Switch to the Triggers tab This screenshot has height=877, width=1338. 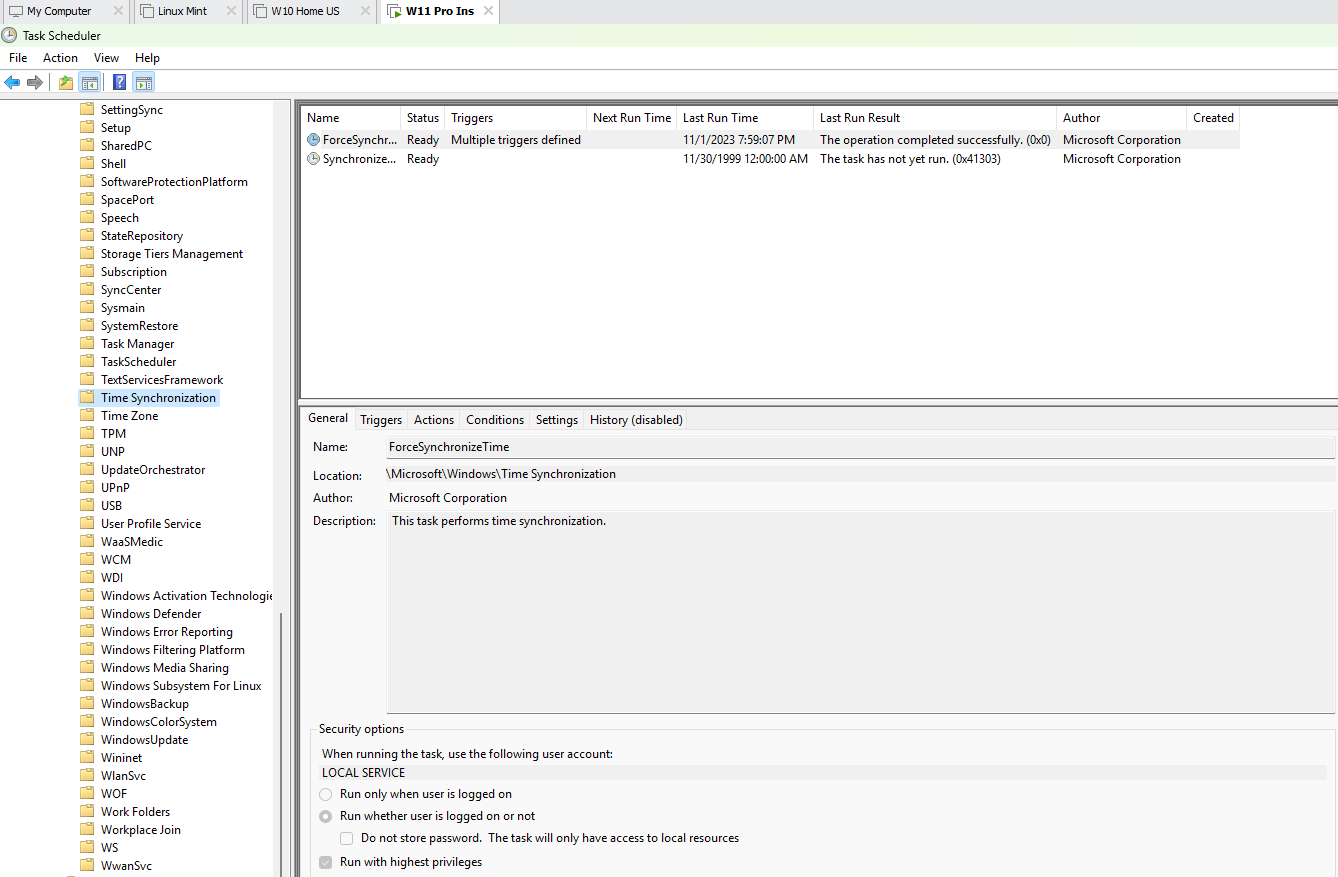tap(381, 420)
